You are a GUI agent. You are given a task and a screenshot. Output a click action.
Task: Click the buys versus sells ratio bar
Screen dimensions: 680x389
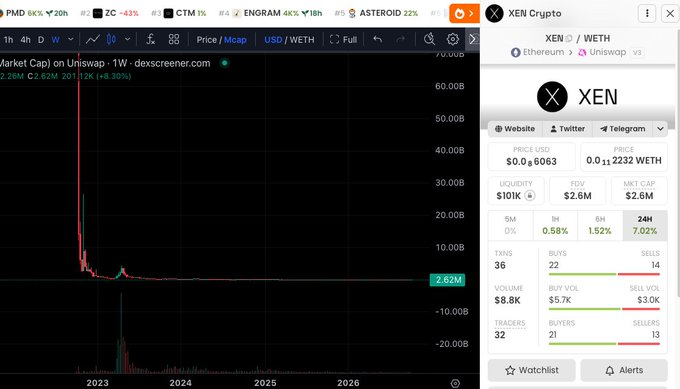[x=604, y=274]
